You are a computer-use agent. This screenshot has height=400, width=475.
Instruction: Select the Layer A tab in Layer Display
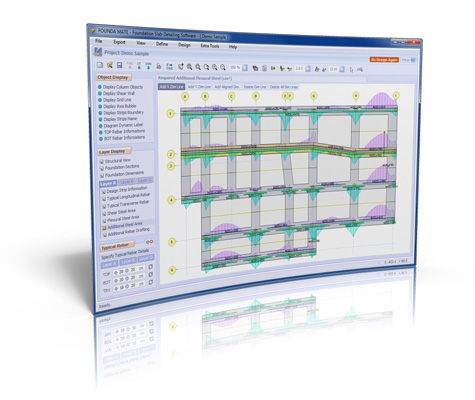(x=108, y=184)
